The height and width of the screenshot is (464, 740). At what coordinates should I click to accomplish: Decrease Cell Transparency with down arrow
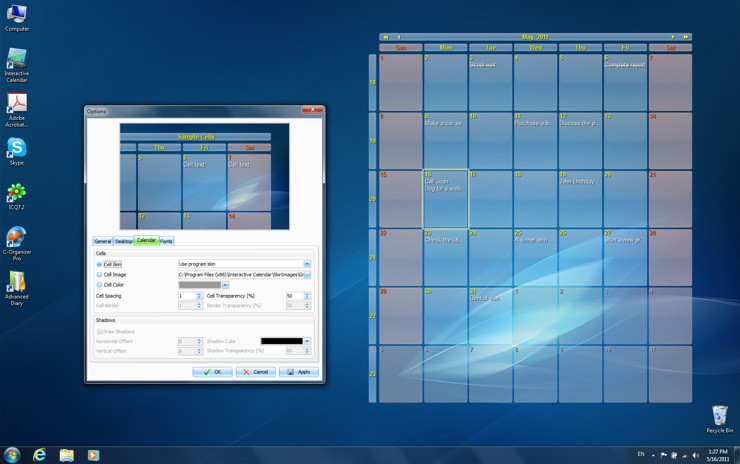[307, 298]
